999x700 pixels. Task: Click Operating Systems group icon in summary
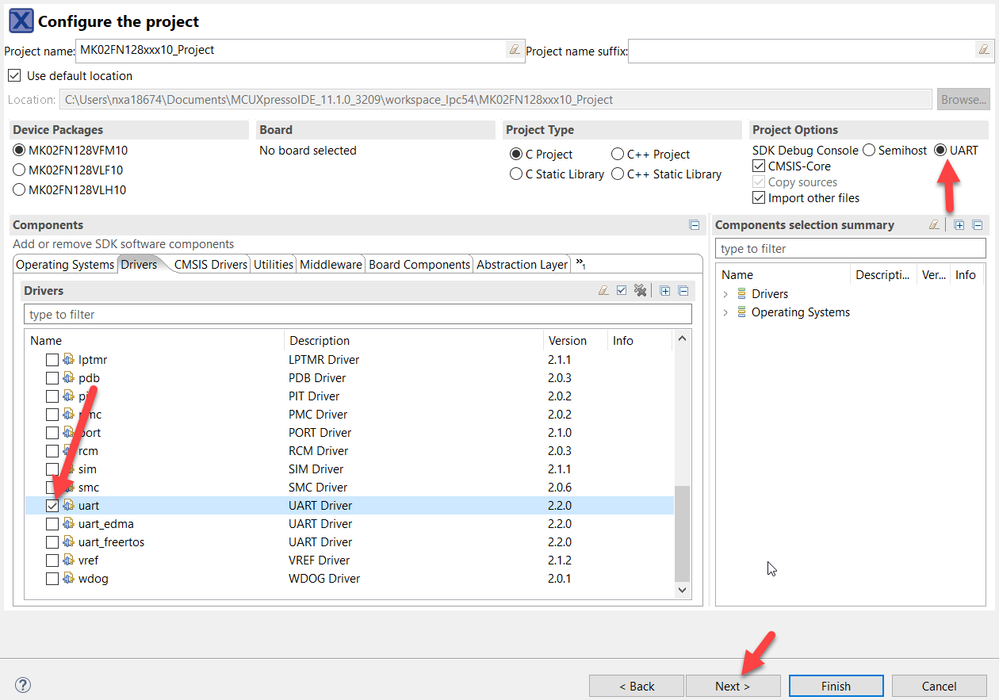742,312
